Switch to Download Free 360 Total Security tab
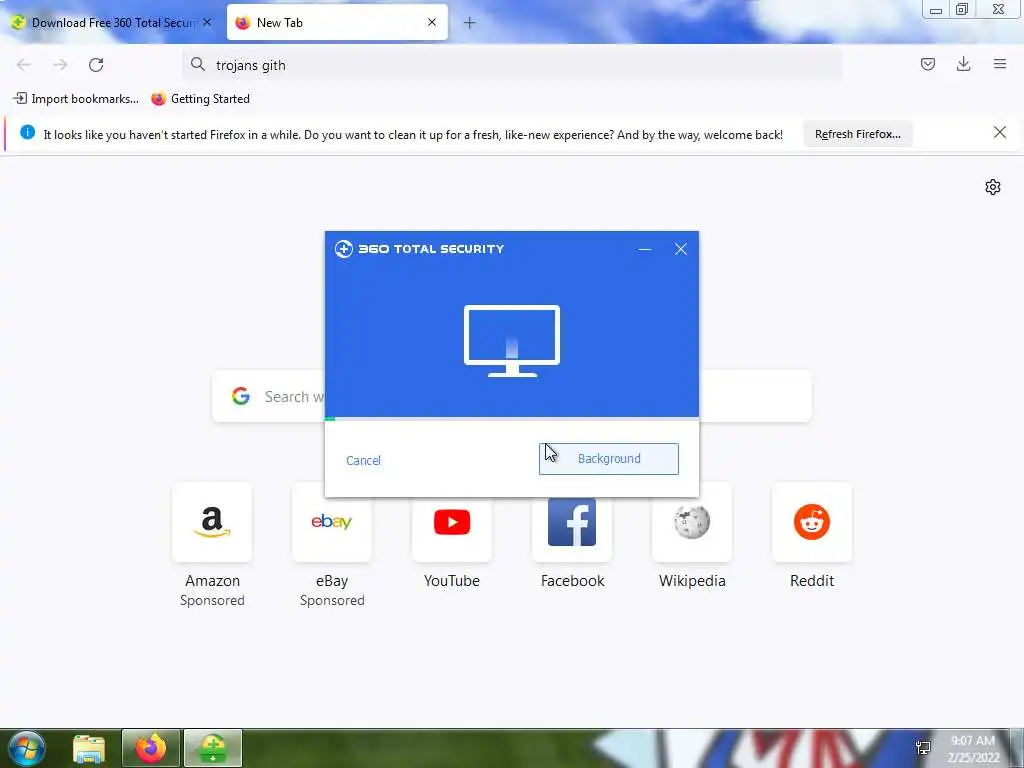 click(112, 23)
